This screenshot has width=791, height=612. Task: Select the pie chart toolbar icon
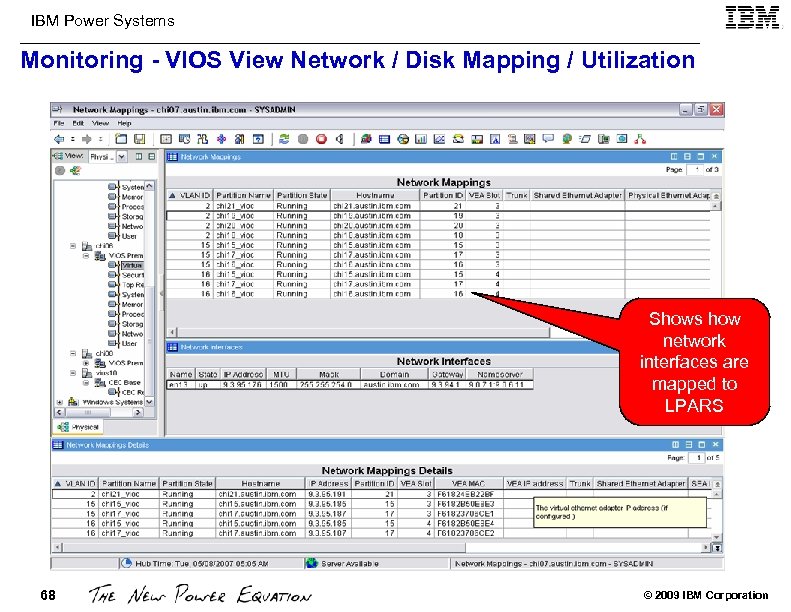[x=403, y=139]
